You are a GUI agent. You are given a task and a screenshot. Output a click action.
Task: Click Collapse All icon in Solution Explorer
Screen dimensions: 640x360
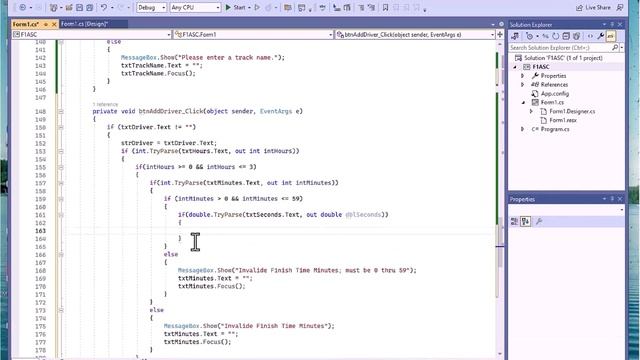[566, 36]
